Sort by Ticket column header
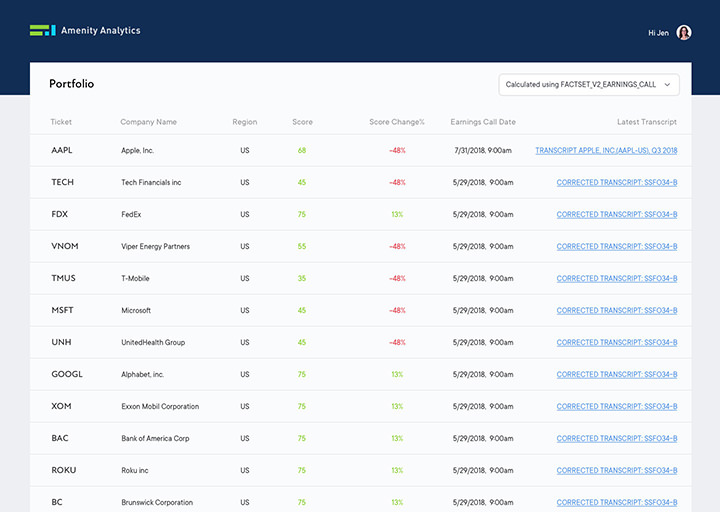720x512 pixels. point(61,122)
